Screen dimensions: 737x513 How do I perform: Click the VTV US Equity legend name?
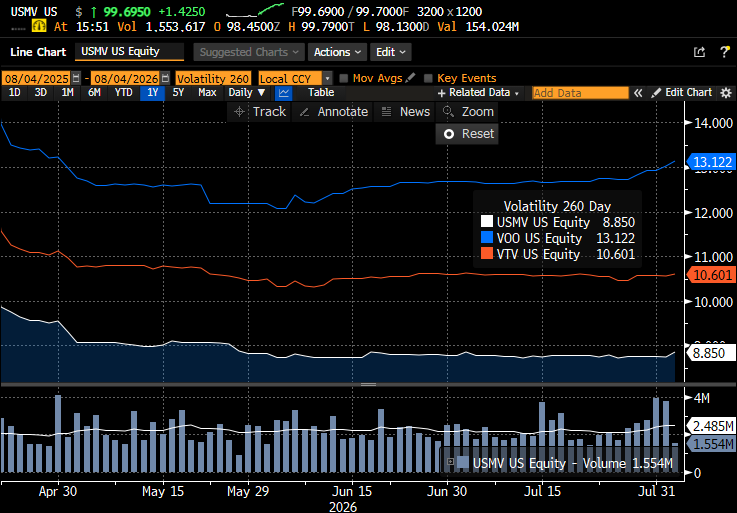538,254
